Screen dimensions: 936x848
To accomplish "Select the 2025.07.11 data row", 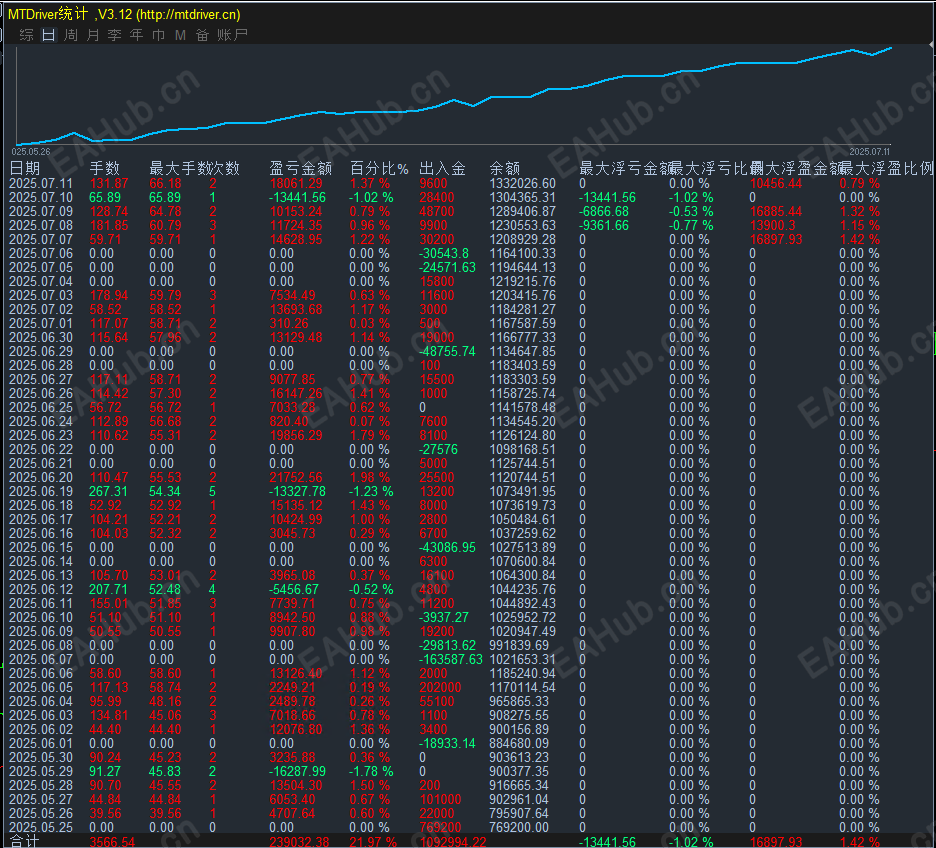I will point(47,183).
